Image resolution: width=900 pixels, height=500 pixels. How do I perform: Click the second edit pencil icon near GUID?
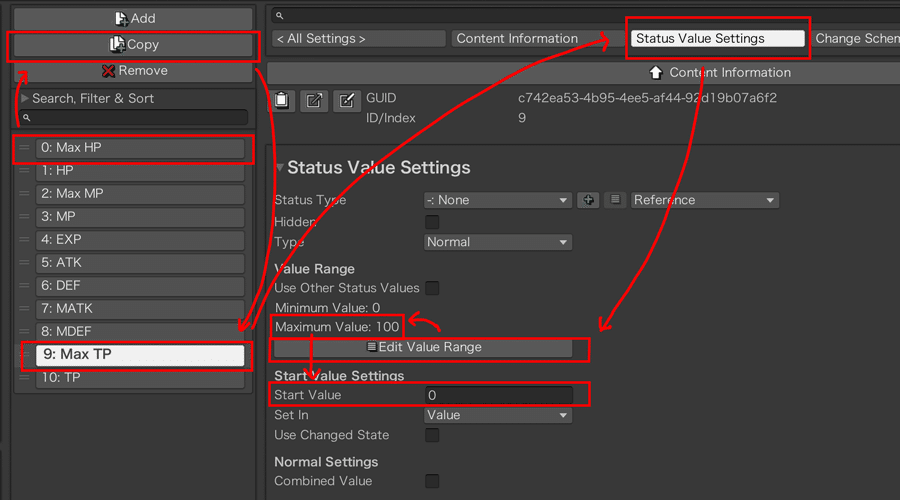tap(347, 100)
